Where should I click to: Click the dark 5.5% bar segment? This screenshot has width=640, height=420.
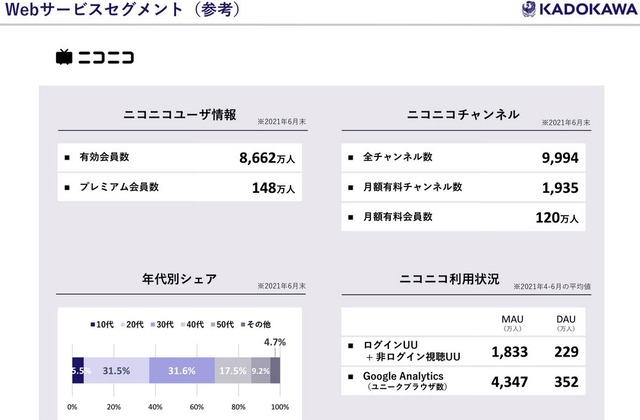pyautogui.click(x=78, y=371)
